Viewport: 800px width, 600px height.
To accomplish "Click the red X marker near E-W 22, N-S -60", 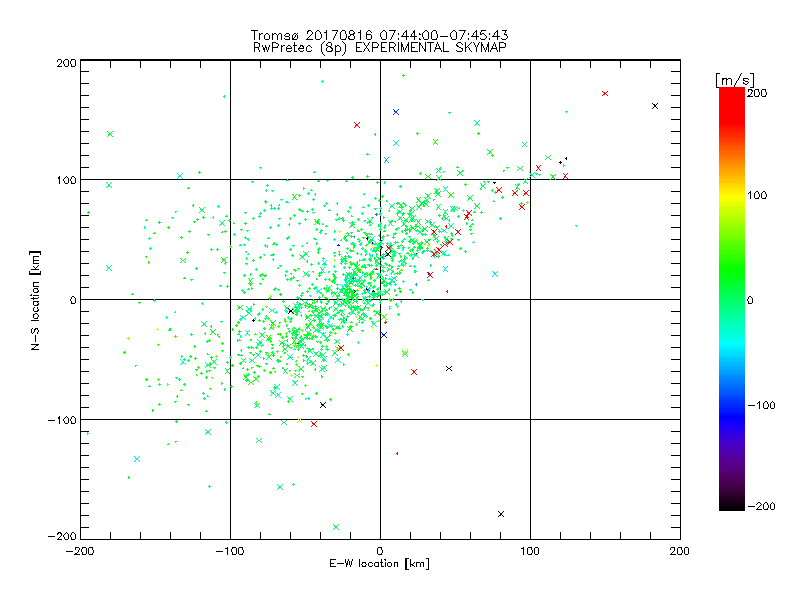I will point(414,372).
